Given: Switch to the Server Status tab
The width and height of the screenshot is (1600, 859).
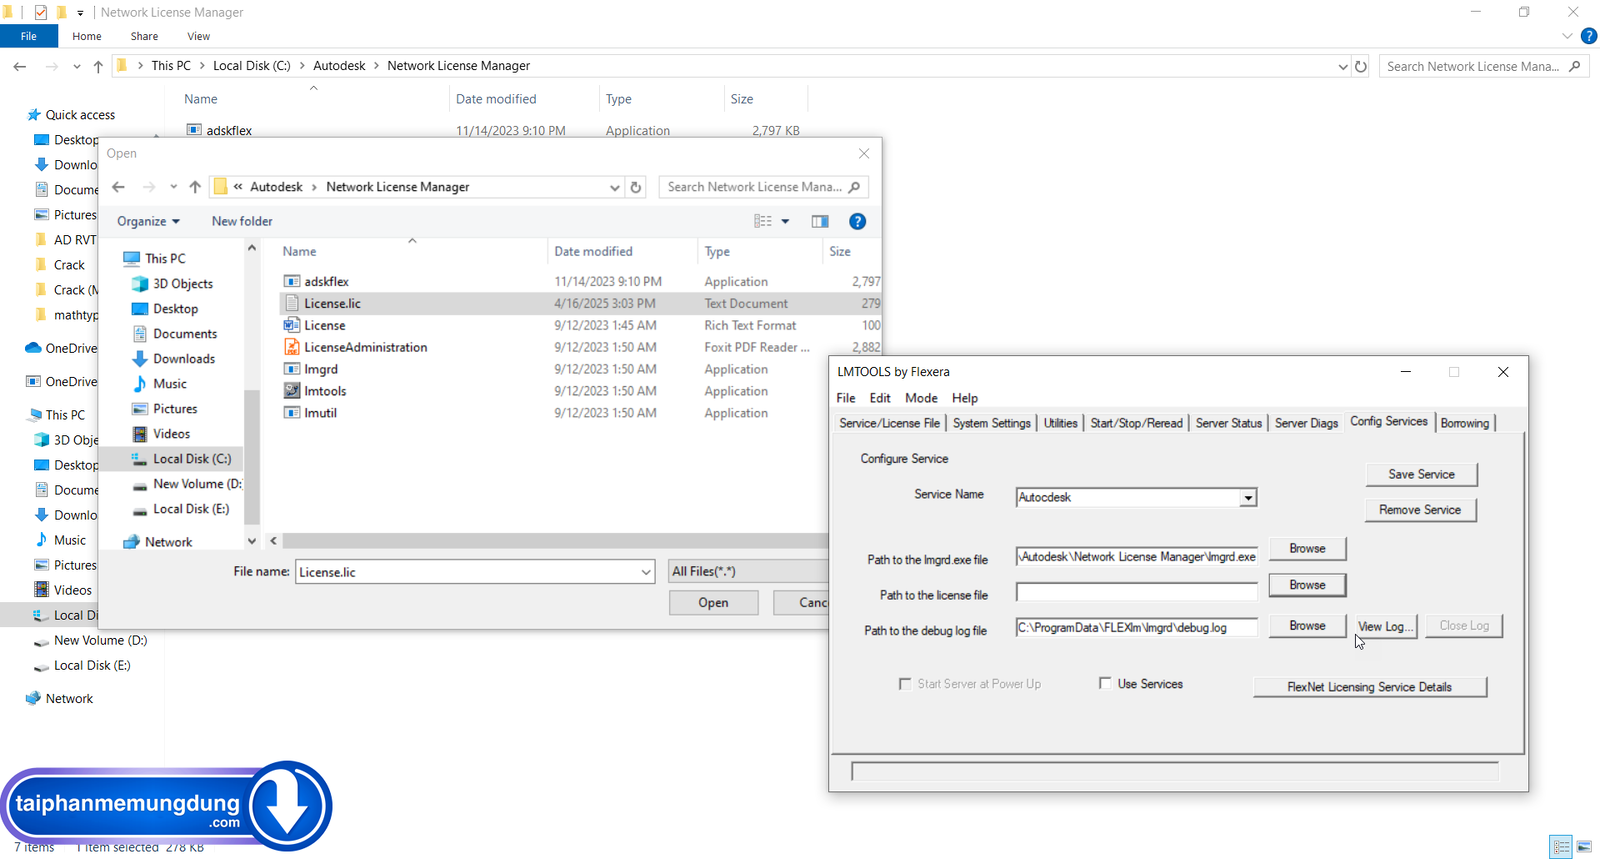Looking at the screenshot, I should click(x=1229, y=423).
